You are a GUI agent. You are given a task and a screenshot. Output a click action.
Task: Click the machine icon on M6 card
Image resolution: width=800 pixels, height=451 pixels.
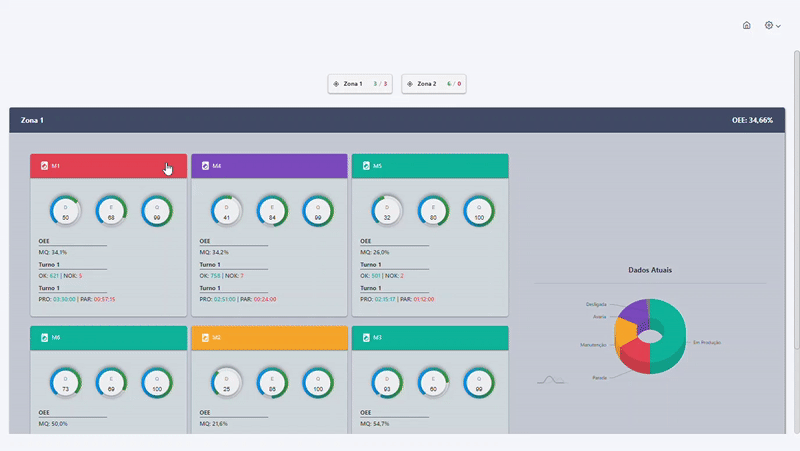[x=44, y=337]
